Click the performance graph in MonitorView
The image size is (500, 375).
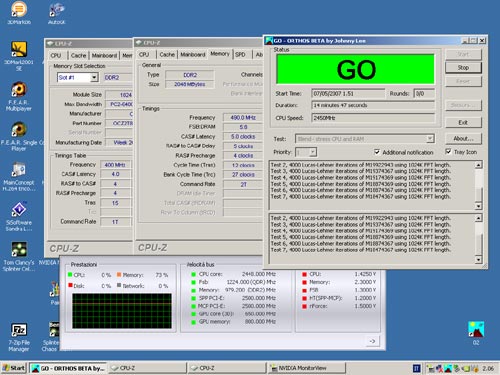point(122,311)
